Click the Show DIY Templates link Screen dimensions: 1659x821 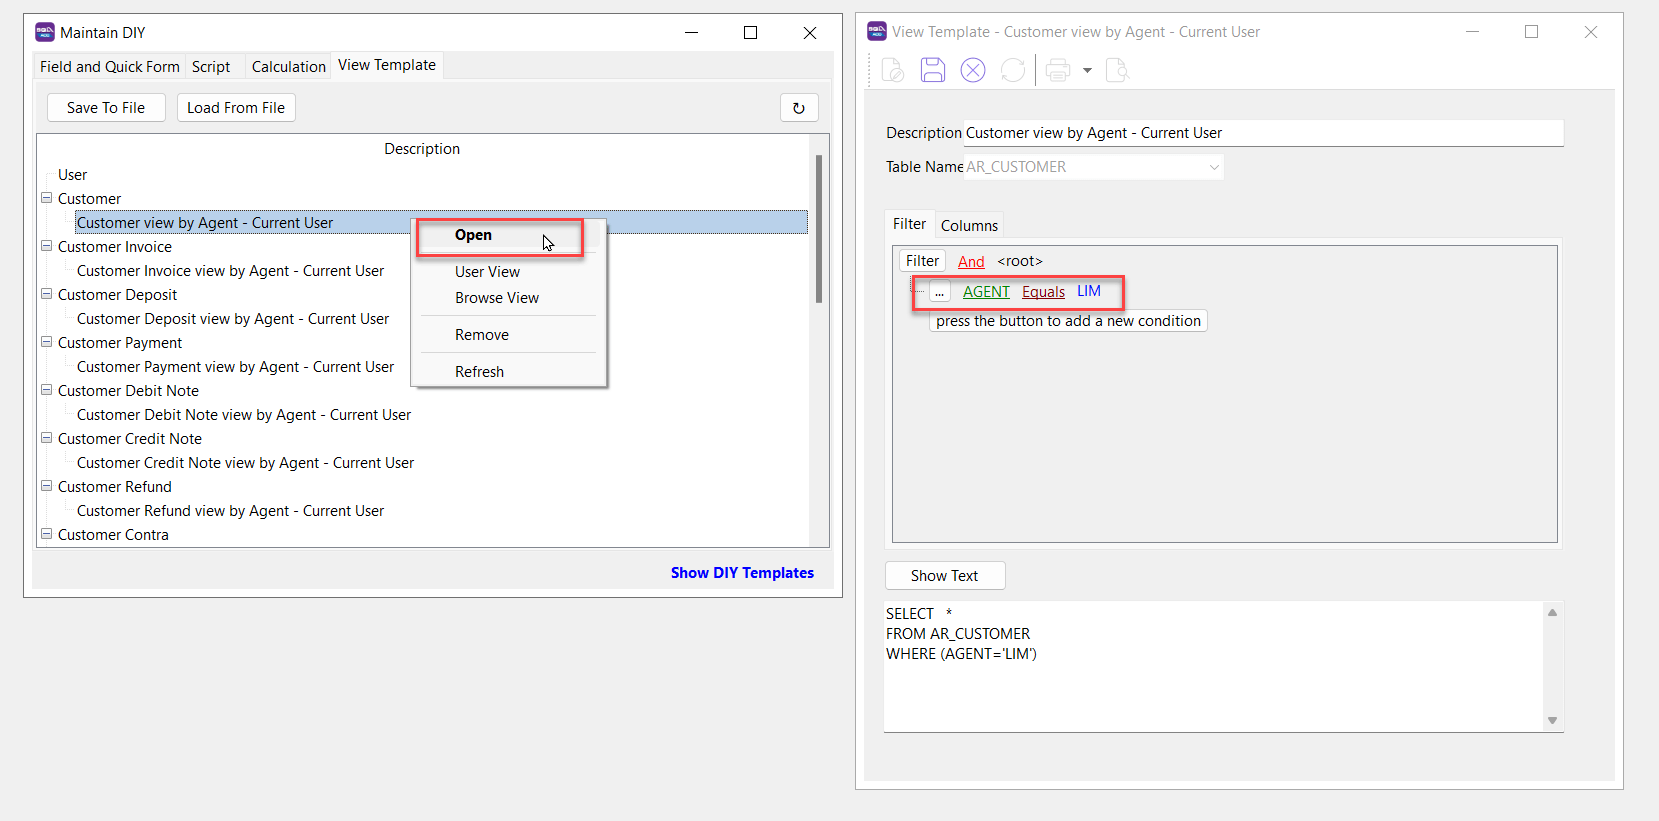[x=742, y=573]
